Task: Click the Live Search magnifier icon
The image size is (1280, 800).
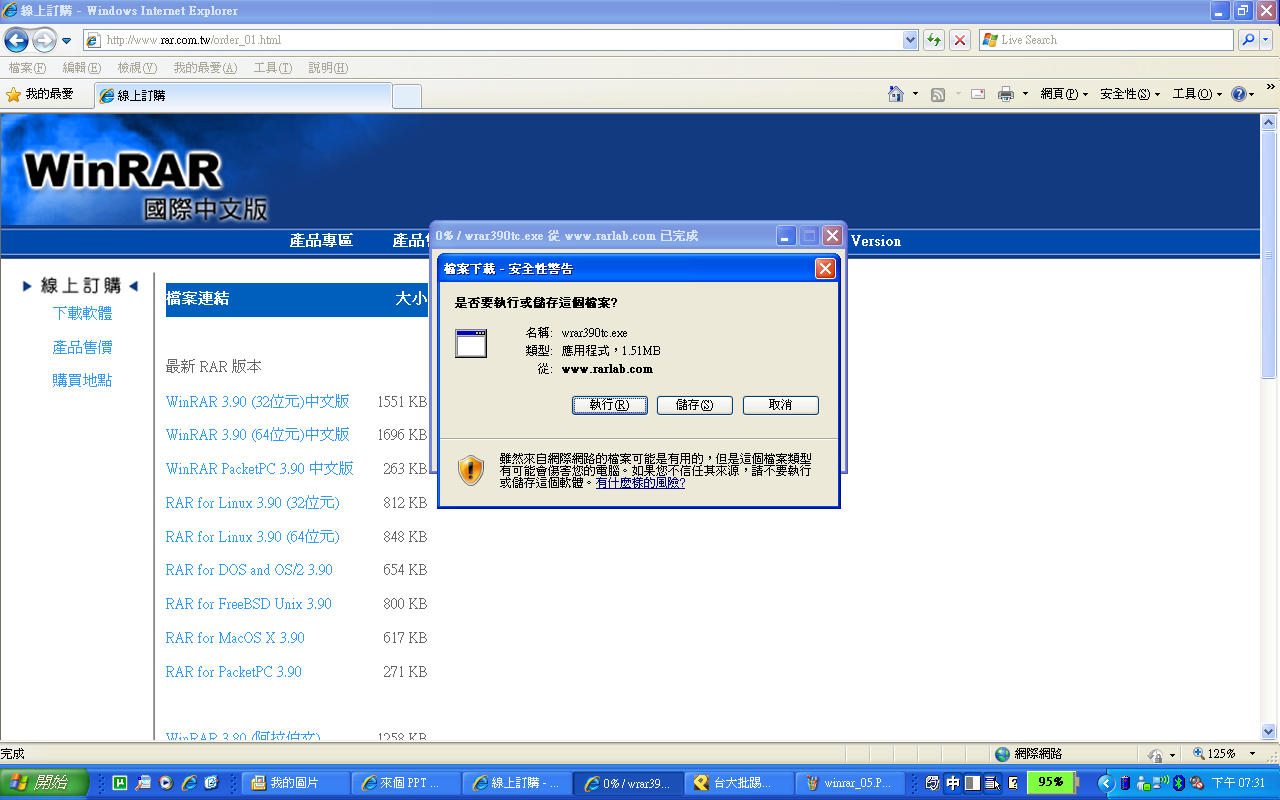Action: coord(1248,40)
